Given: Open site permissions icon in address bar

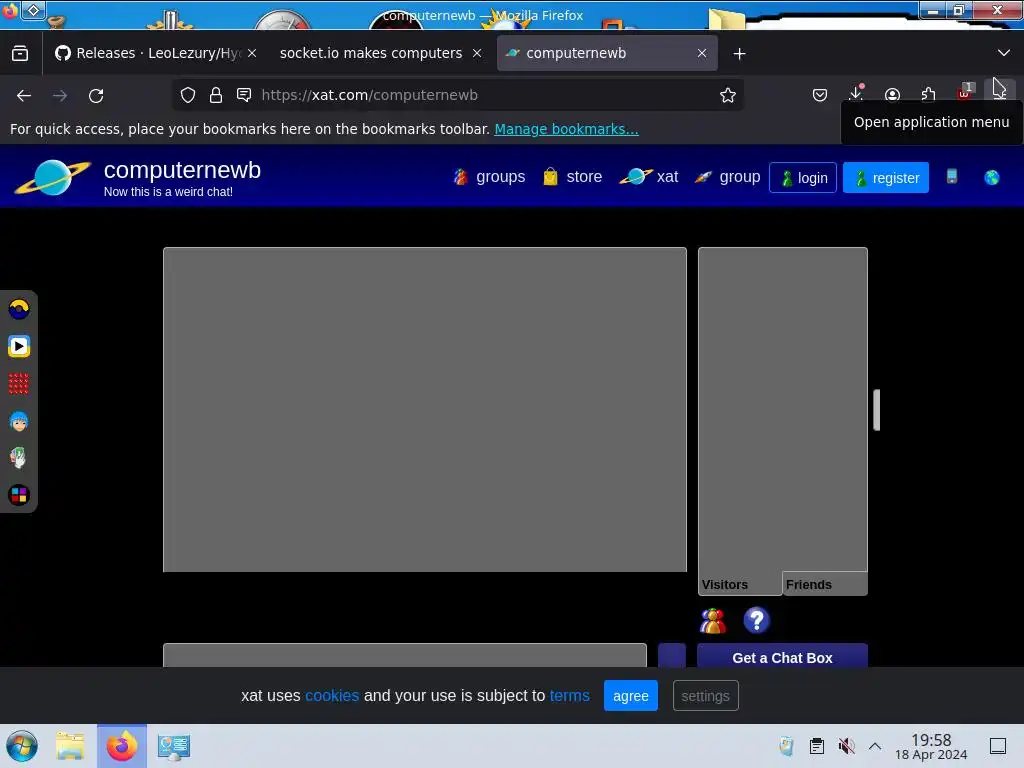Looking at the screenshot, I should pos(244,95).
